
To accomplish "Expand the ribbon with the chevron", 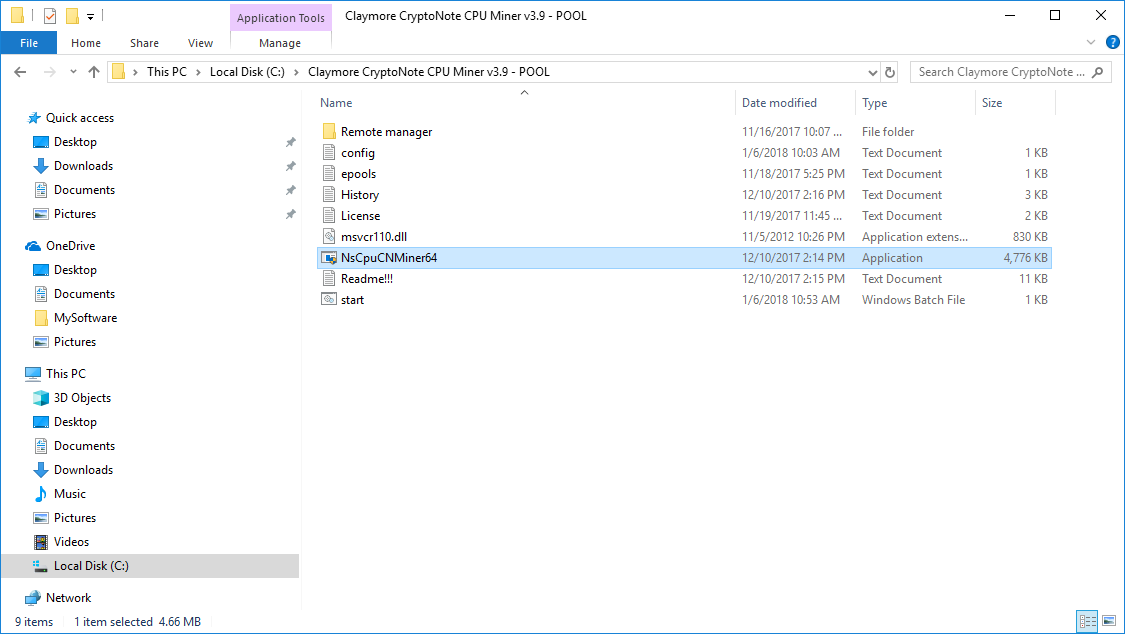I will click(1091, 42).
